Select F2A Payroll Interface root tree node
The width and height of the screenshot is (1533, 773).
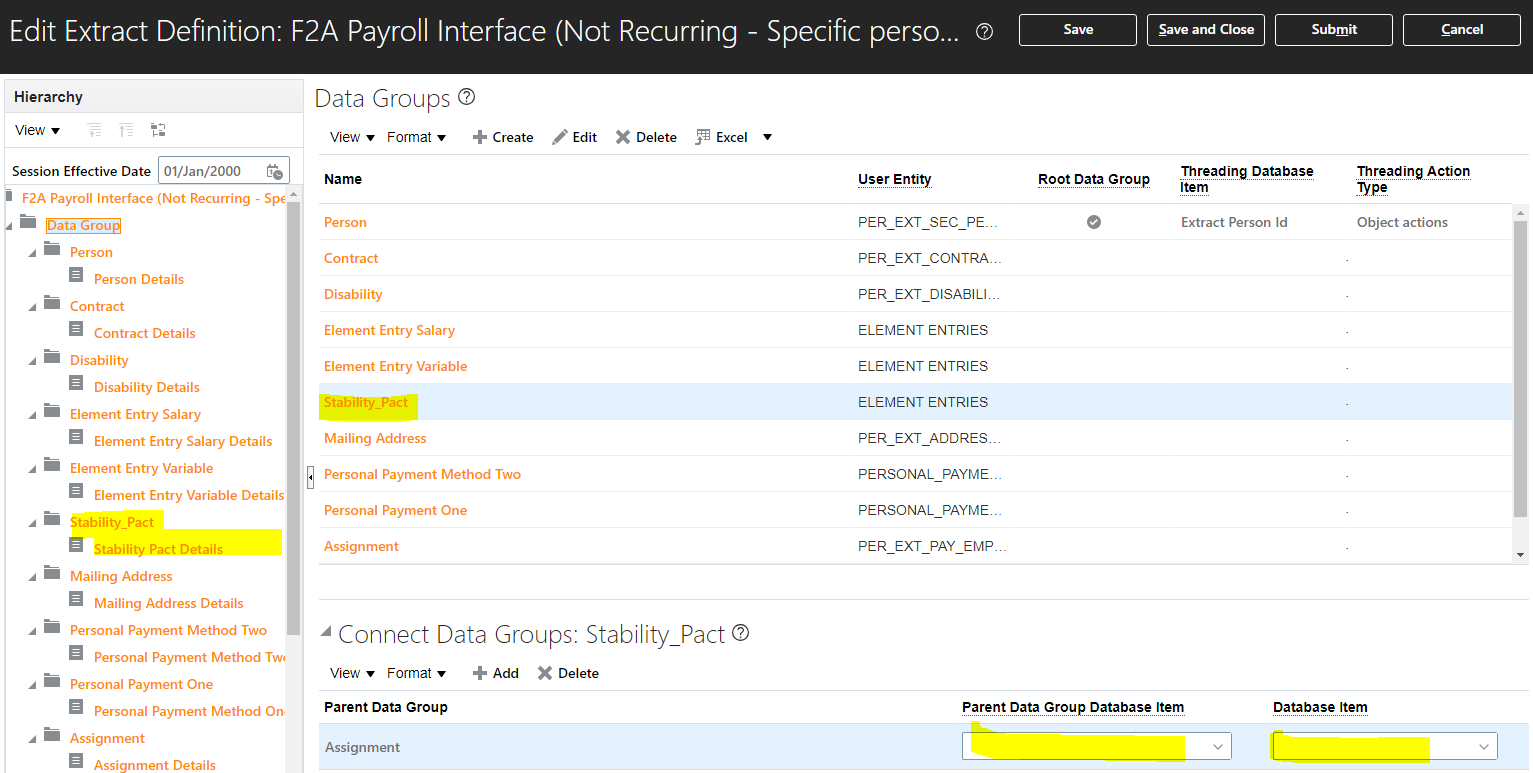[x=154, y=198]
